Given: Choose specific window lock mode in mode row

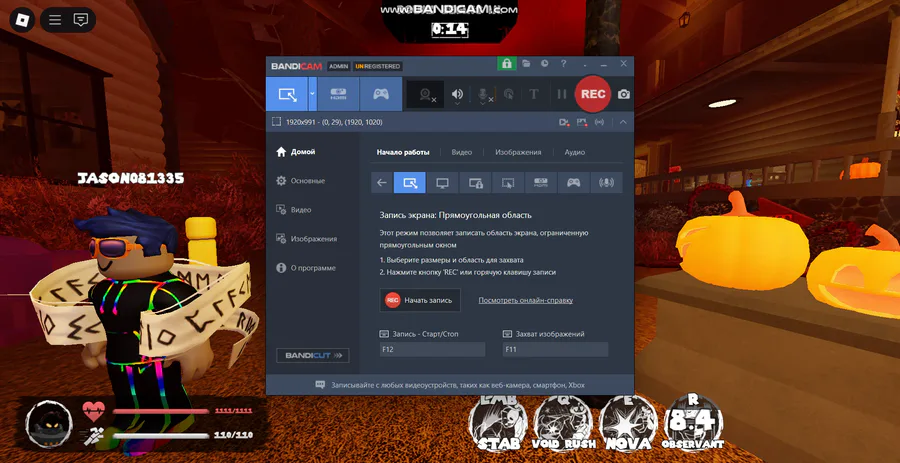Looking at the screenshot, I should point(475,182).
